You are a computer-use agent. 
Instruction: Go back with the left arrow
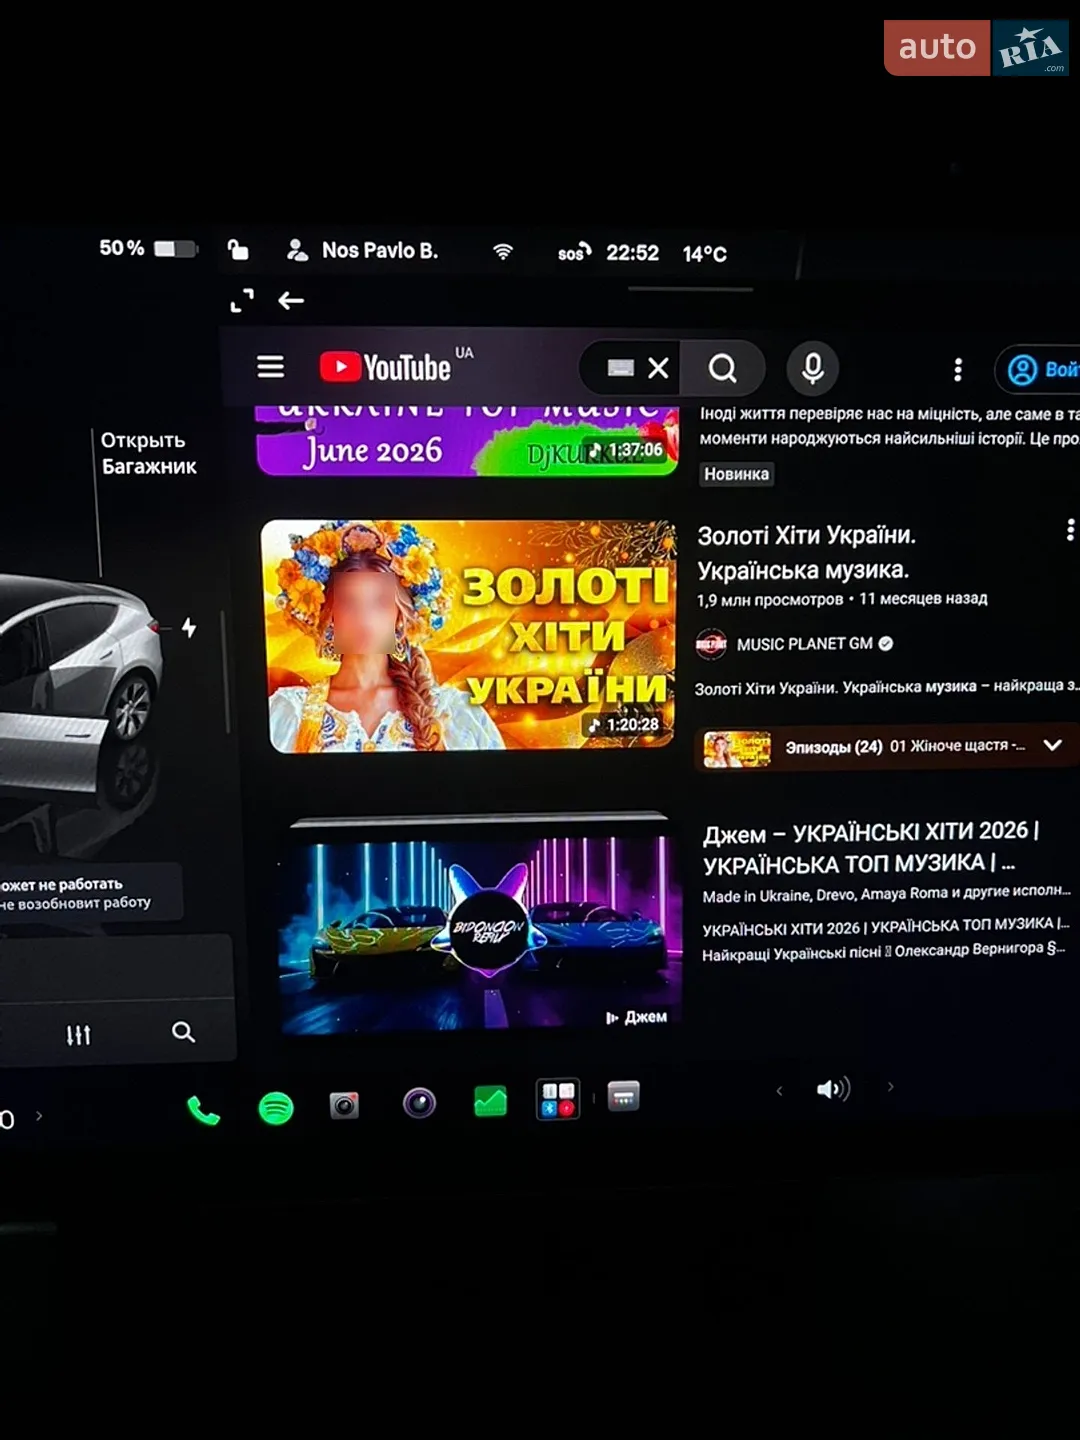click(x=290, y=300)
